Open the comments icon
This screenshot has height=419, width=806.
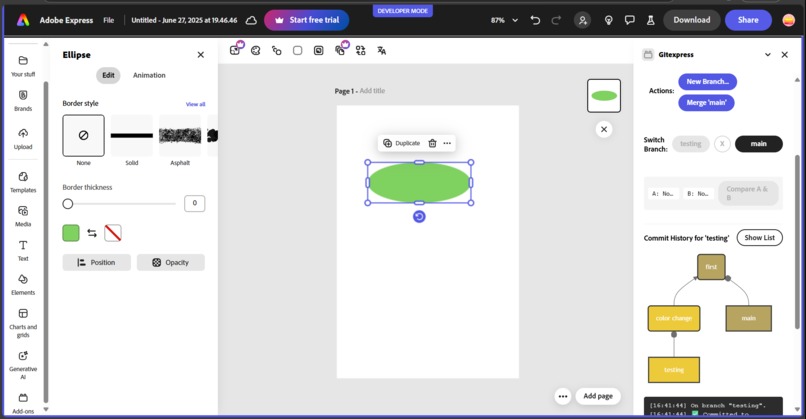click(x=629, y=20)
